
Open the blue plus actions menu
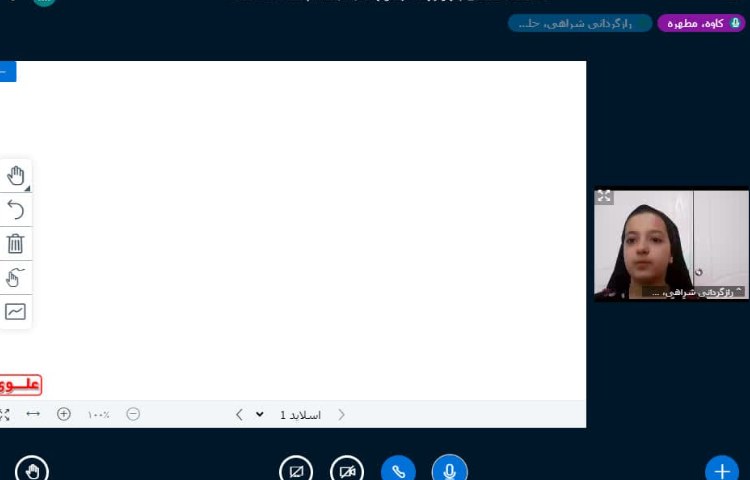pos(722,470)
